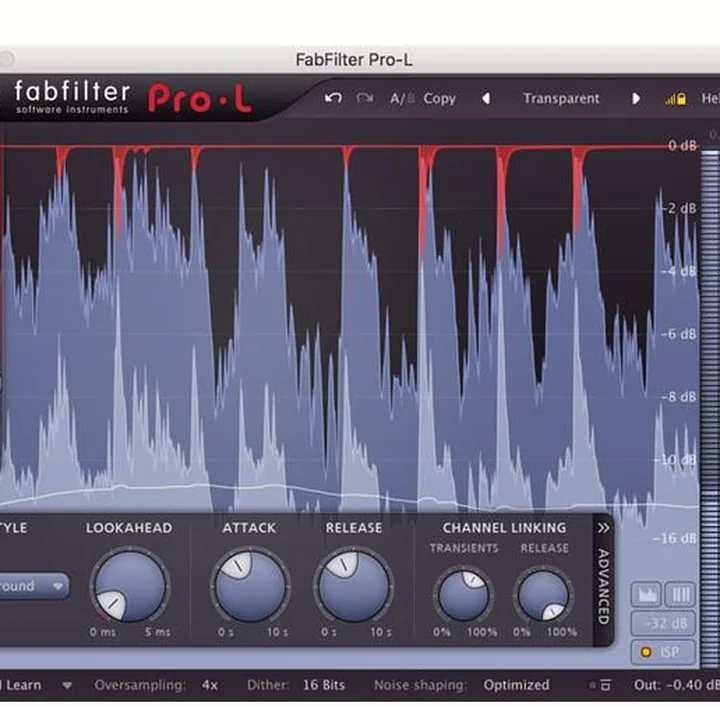720x720 pixels.
Task: Click the MIDI Learn button
Action: click(x=21, y=685)
